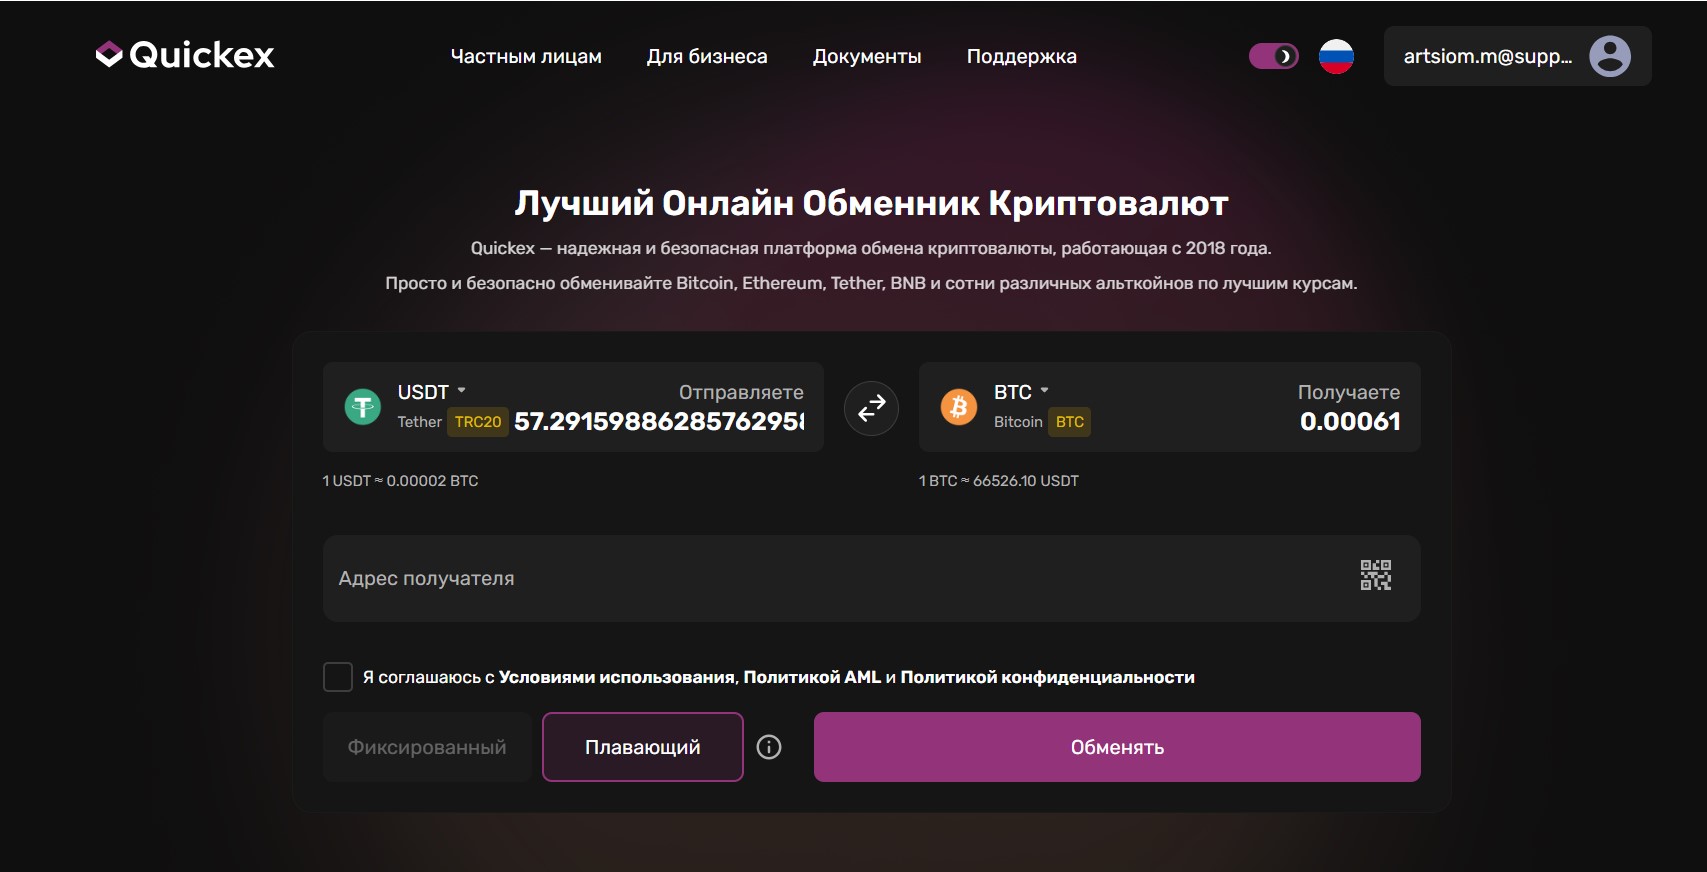Check the terms agreement checkbox

[338, 677]
